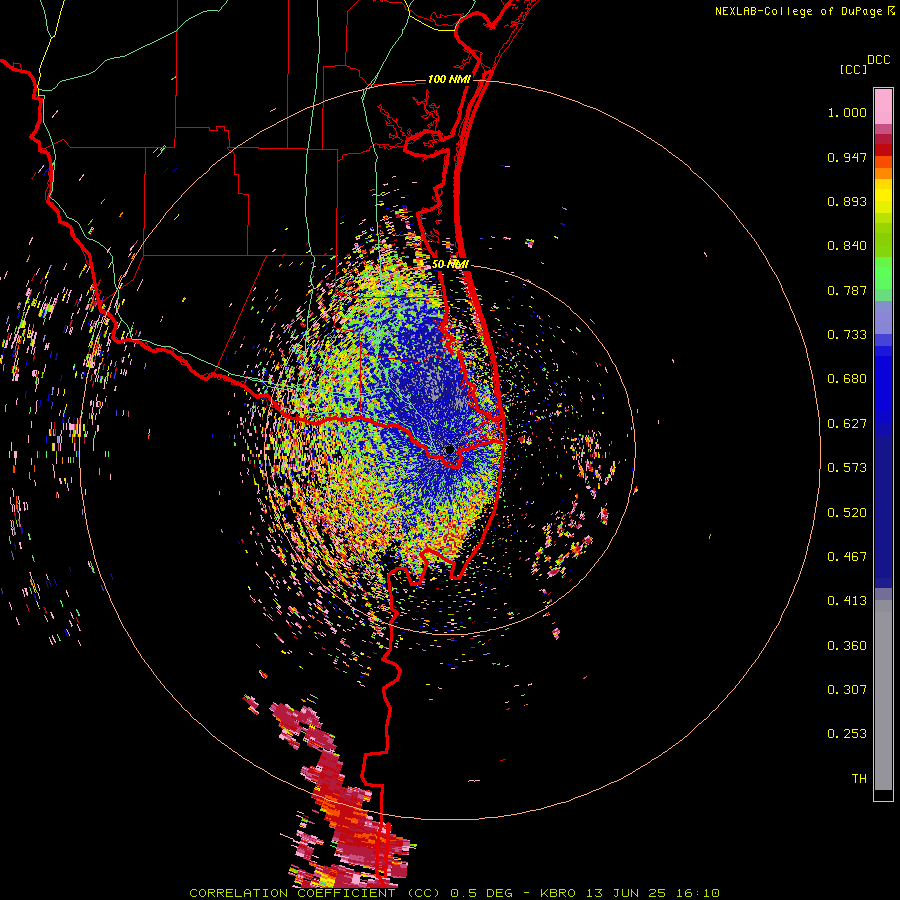Screen dimensions: 900x900
Task: Click CORRELATION COEFFICIENT in the bottom caption
Action: pyautogui.click(x=292, y=893)
